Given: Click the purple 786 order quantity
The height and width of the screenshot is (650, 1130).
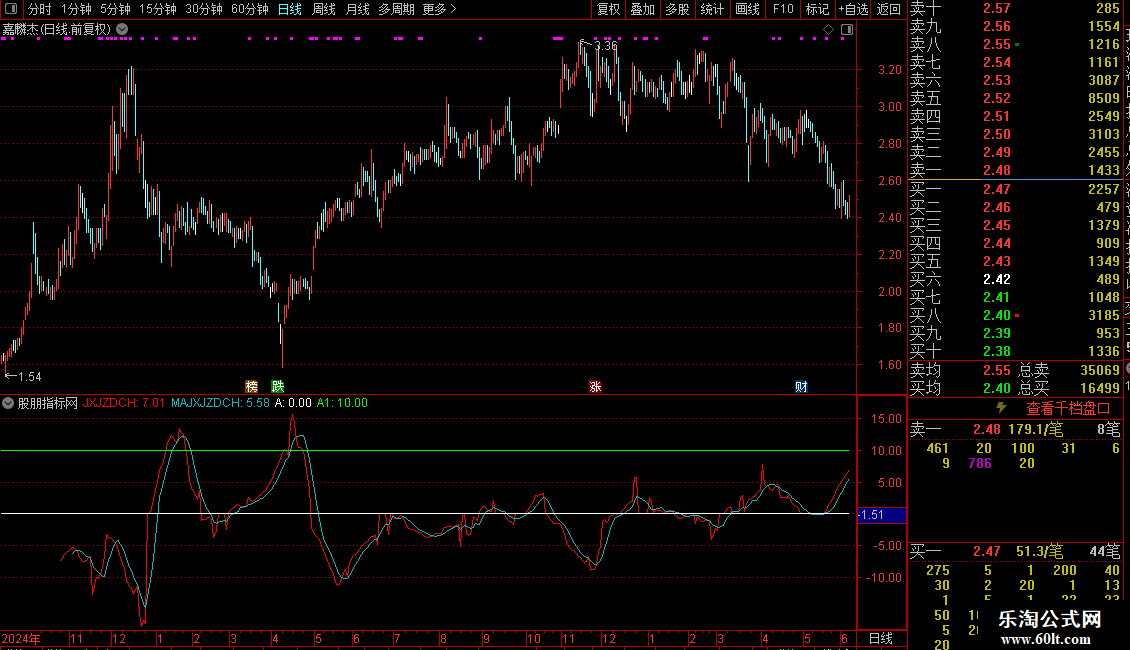Looking at the screenshot, I should pos(979,463).
